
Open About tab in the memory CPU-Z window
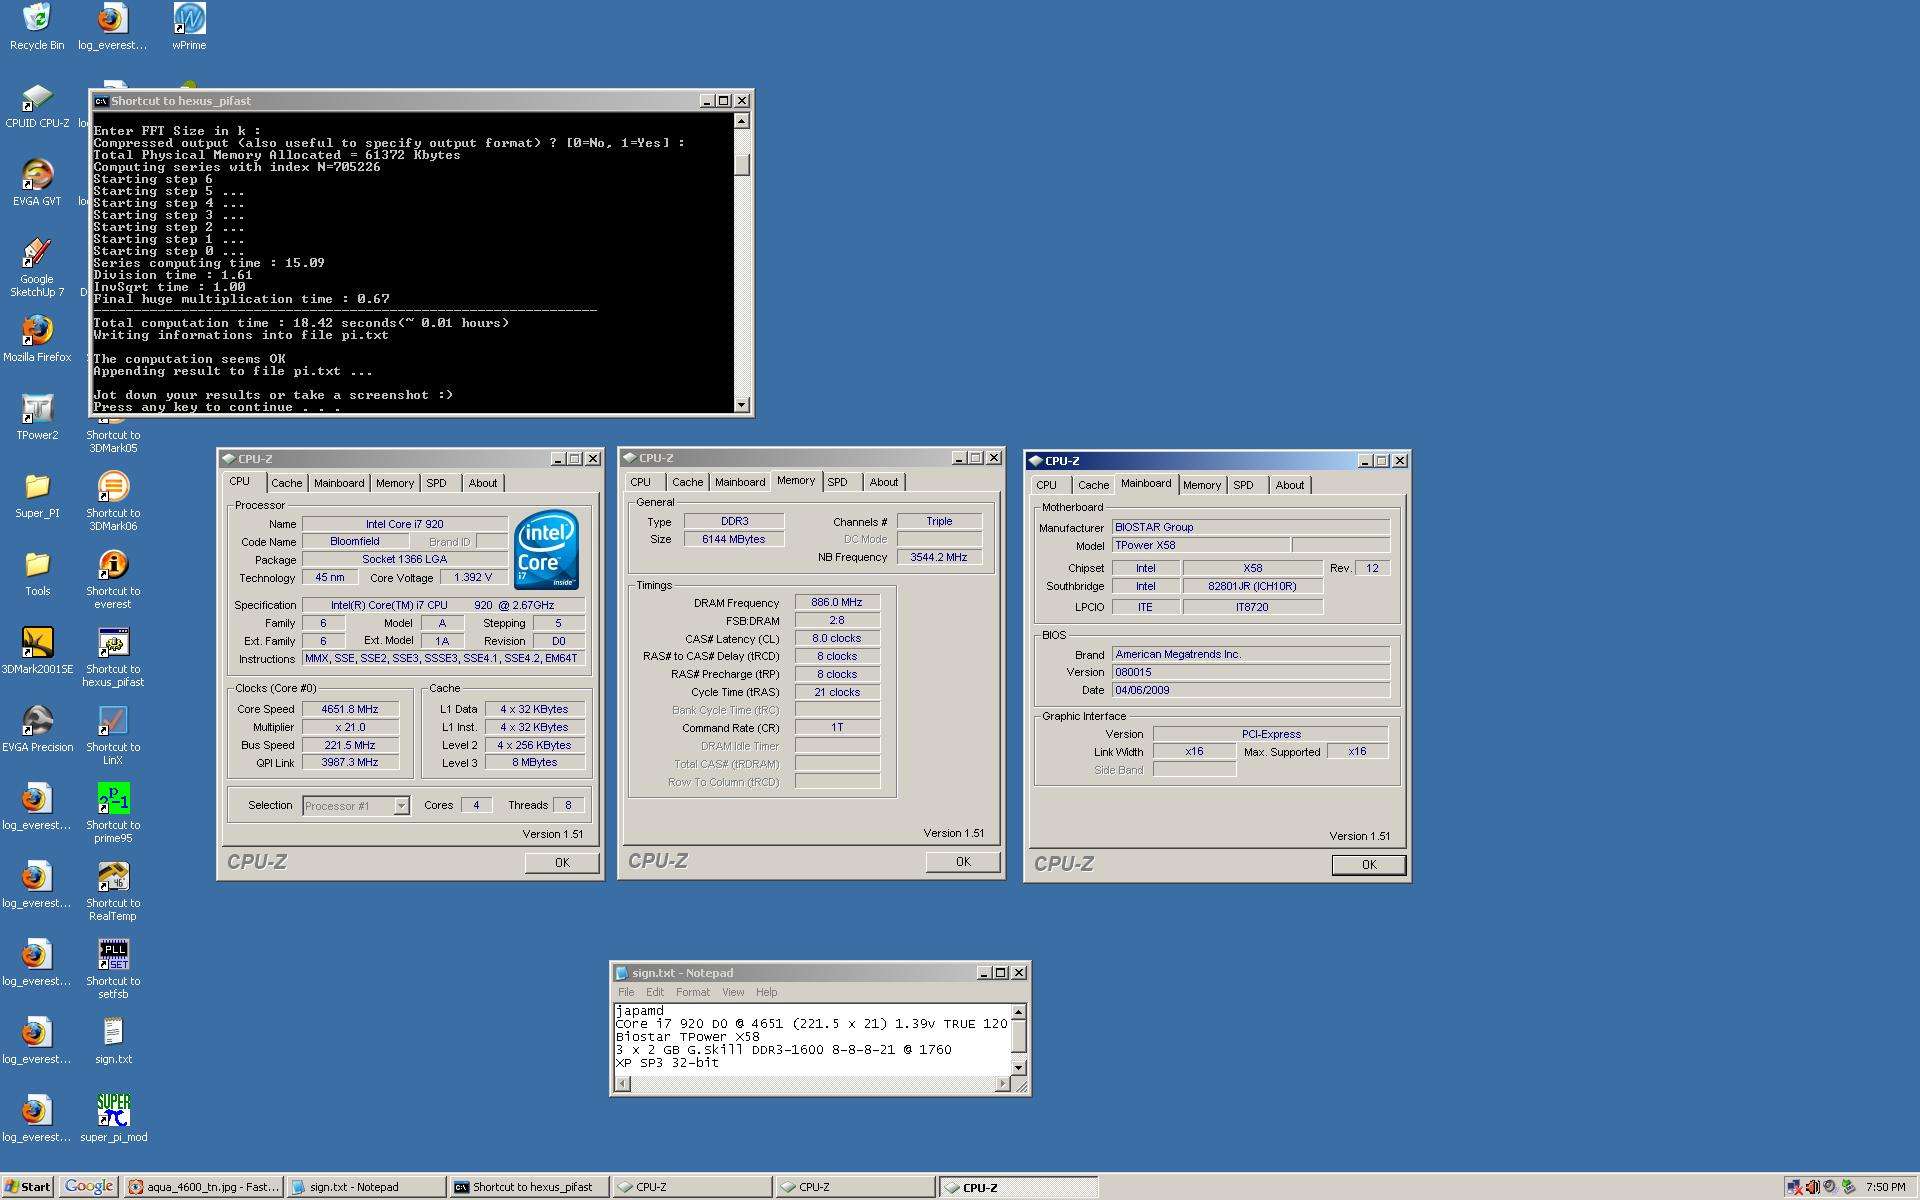pyautogui.click(x=884, y=482)
